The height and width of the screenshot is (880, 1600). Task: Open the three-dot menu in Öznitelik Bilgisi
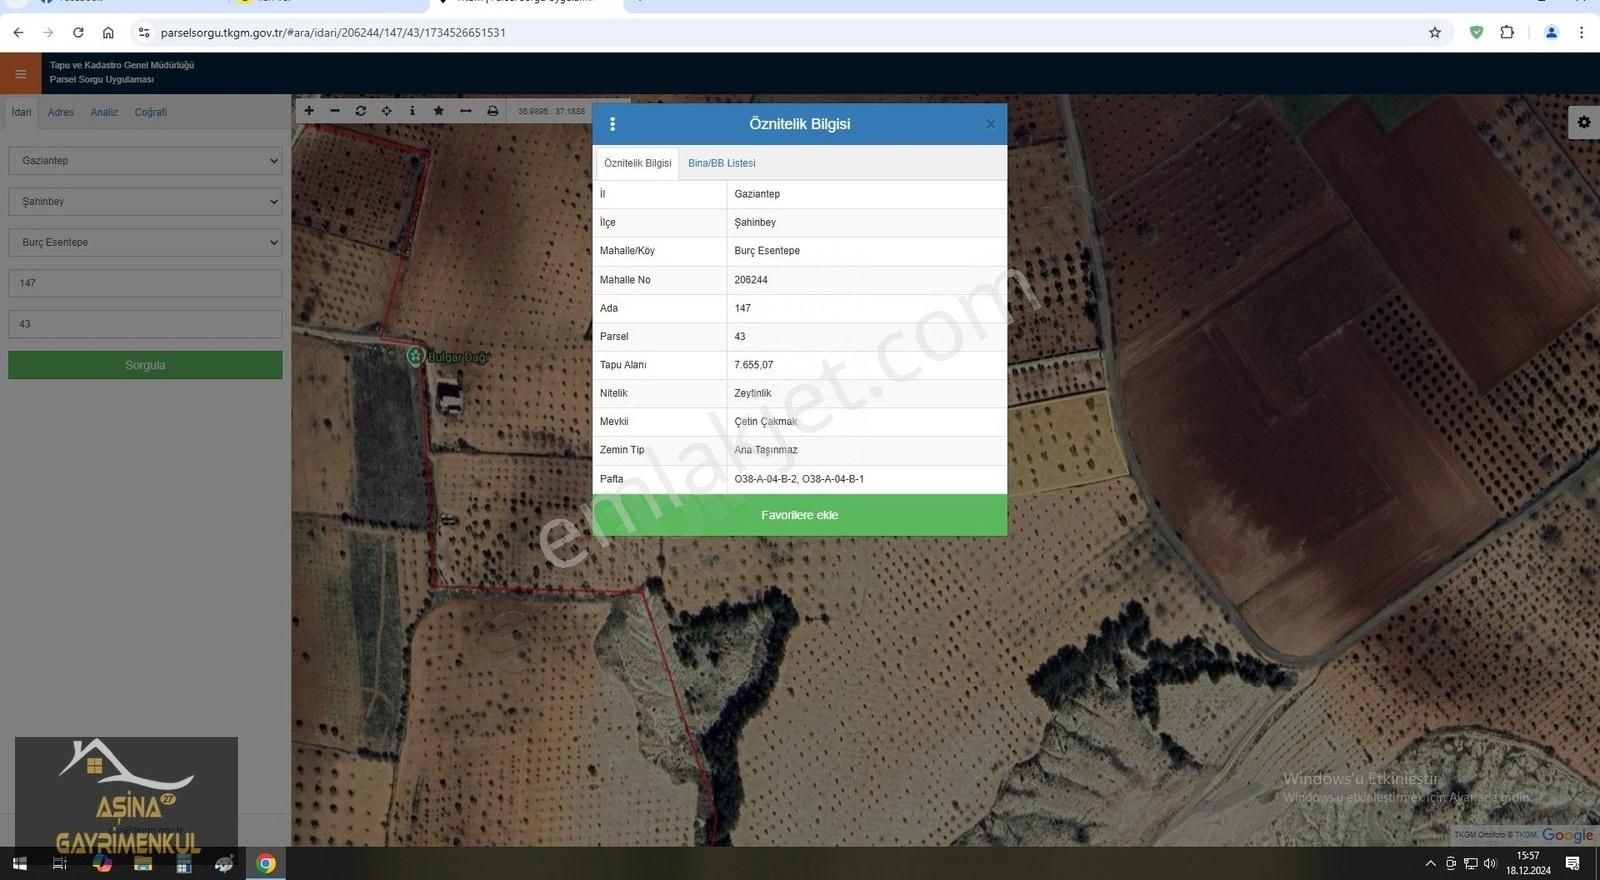pos(613,124)
